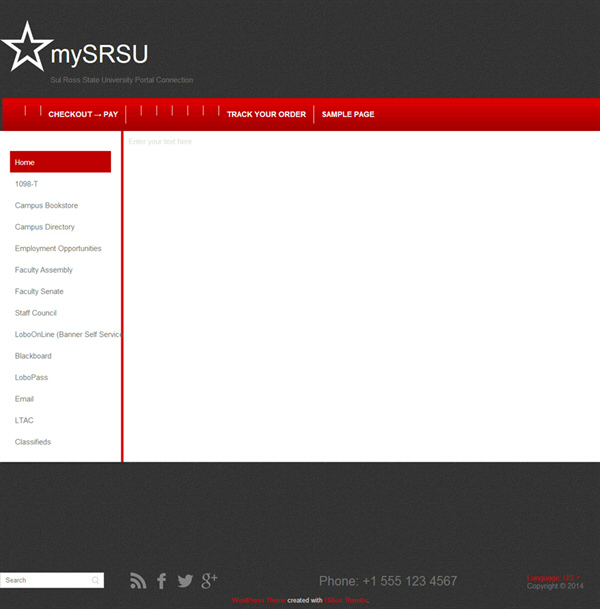600x609 pixels.
Task: Expand the Language selector in footer
Action: [x=554, y=578]
